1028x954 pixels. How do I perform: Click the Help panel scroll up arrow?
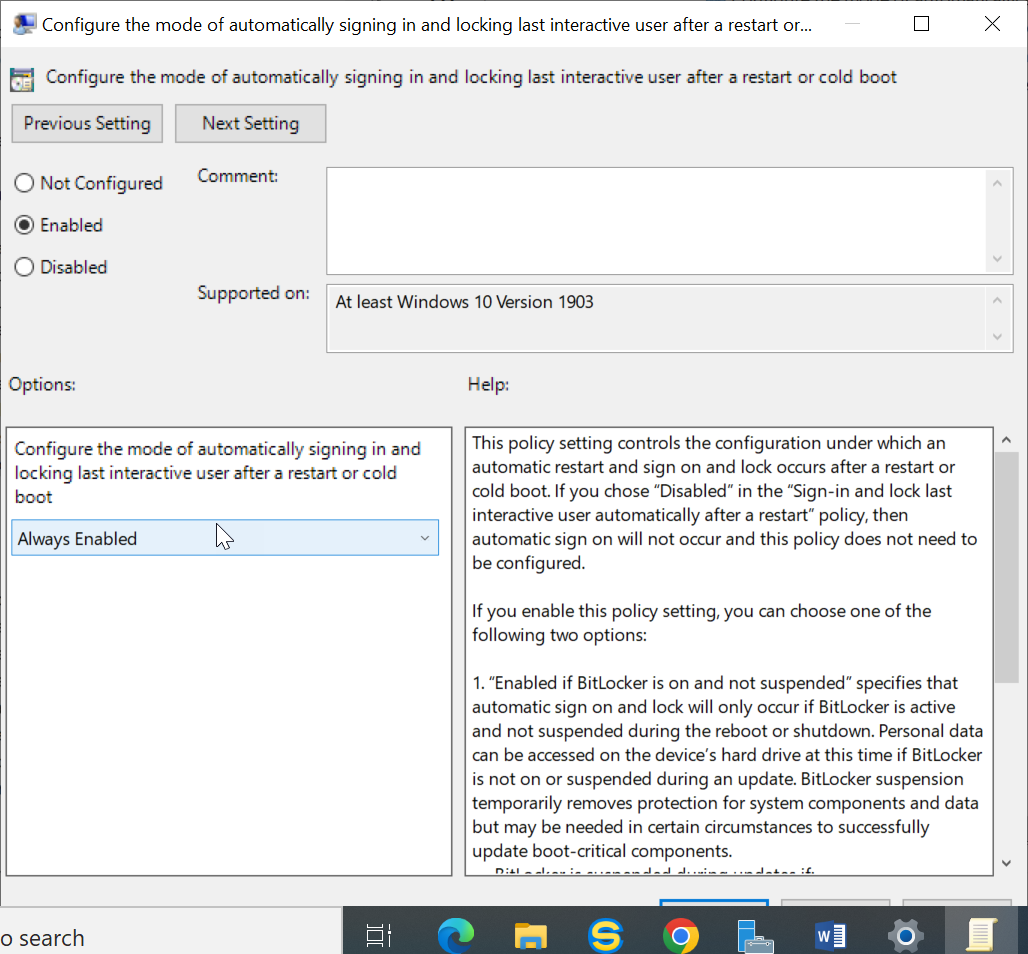click(1006, 441)
